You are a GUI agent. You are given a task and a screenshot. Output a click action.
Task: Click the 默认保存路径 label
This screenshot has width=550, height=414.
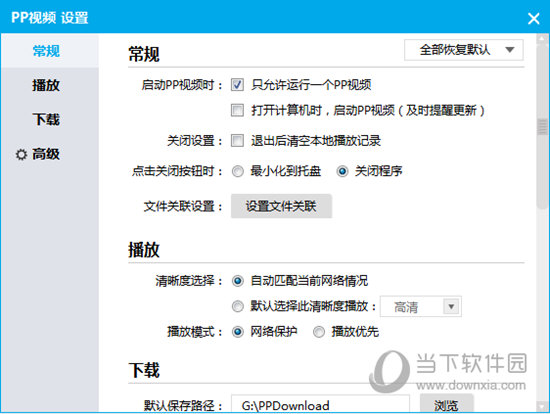[x=183, y=406]
